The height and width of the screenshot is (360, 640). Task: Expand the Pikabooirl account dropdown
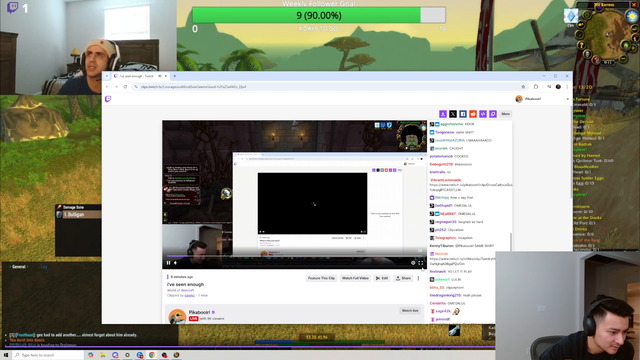pyautogui.click(x=567, y=99)
